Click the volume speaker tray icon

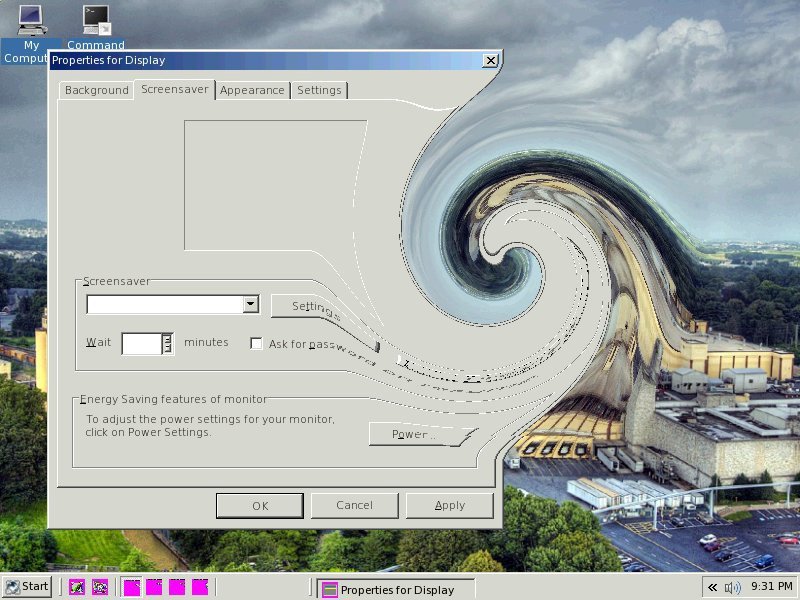(x=733, y=587)
